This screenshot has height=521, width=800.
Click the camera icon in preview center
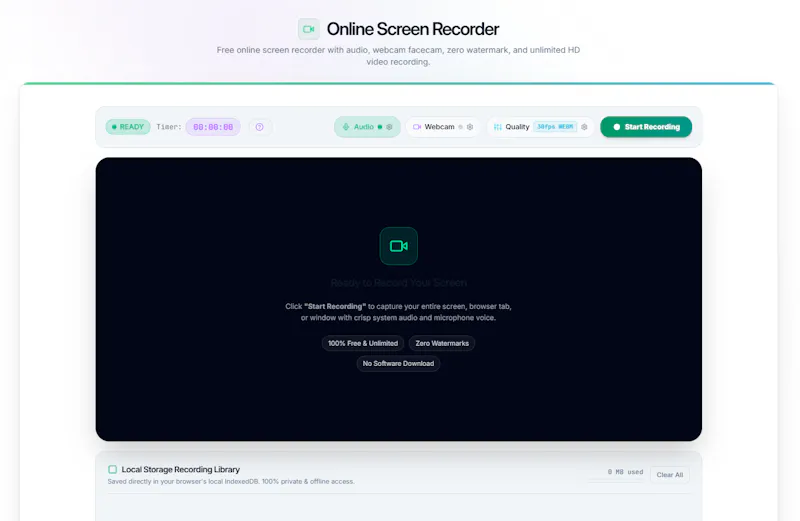tap(398, 246)
